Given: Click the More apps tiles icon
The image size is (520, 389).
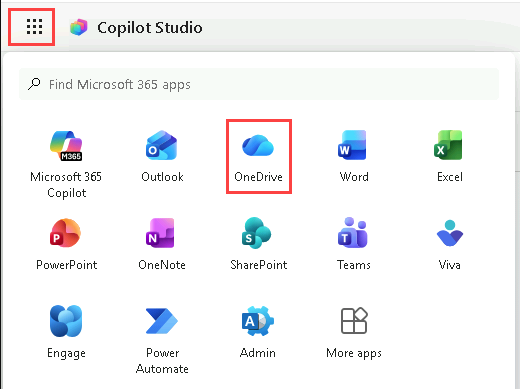Looking at the screenshot, I should 354,320.
